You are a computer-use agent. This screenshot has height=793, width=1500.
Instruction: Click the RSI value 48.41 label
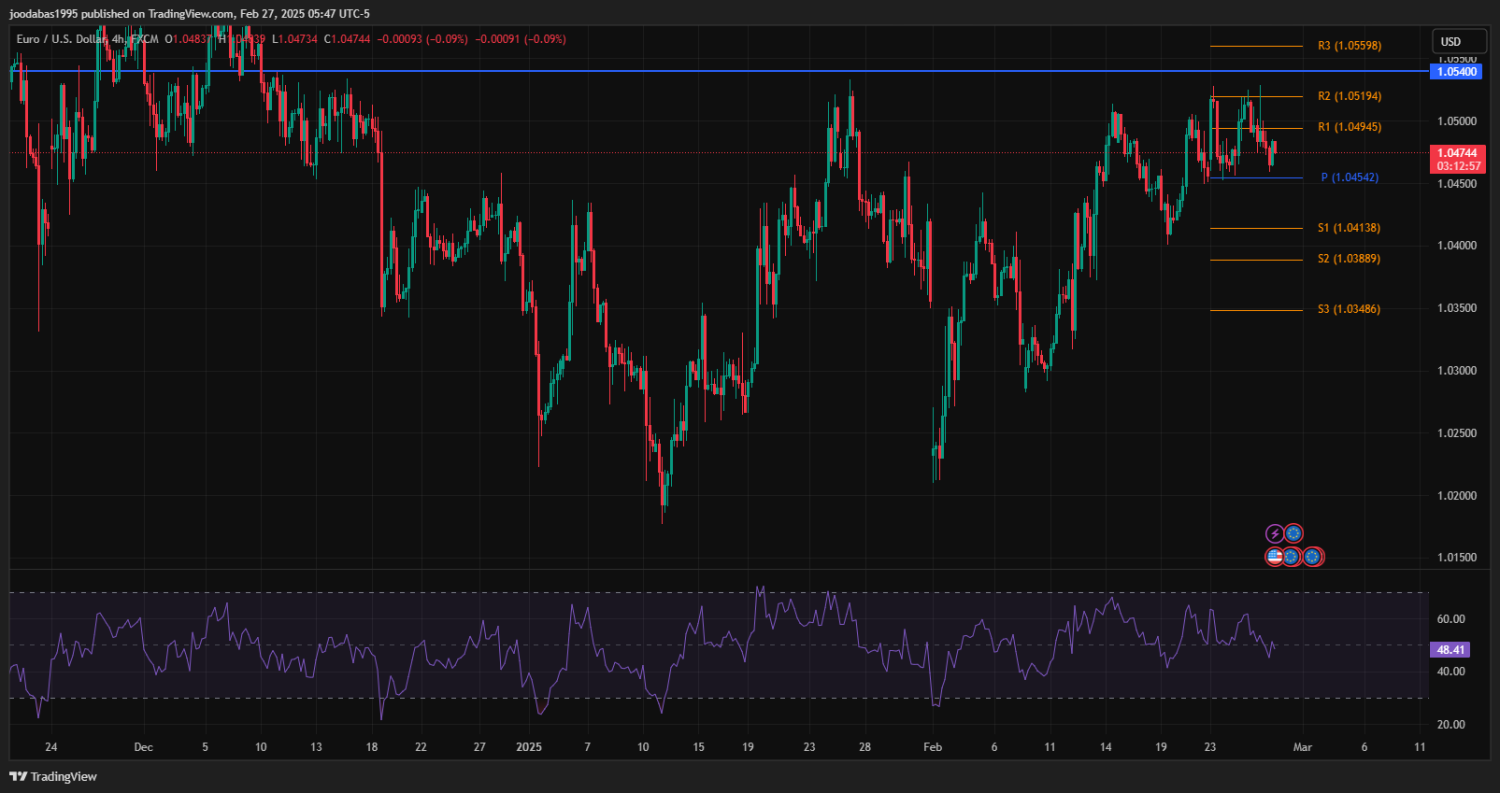(1451, 649)
